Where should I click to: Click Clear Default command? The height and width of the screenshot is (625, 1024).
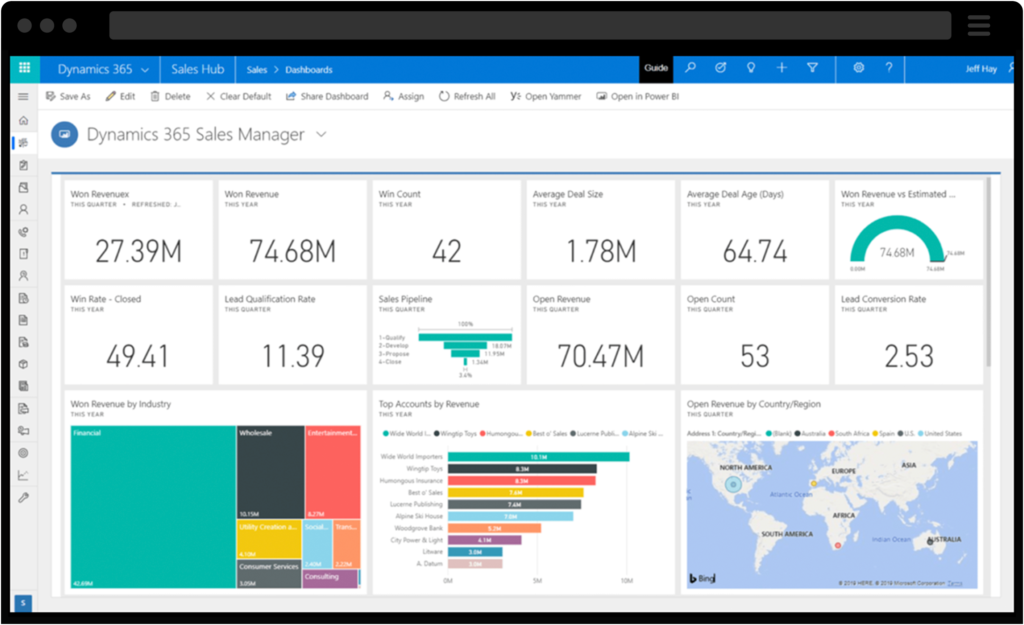(x=238, y=96)
